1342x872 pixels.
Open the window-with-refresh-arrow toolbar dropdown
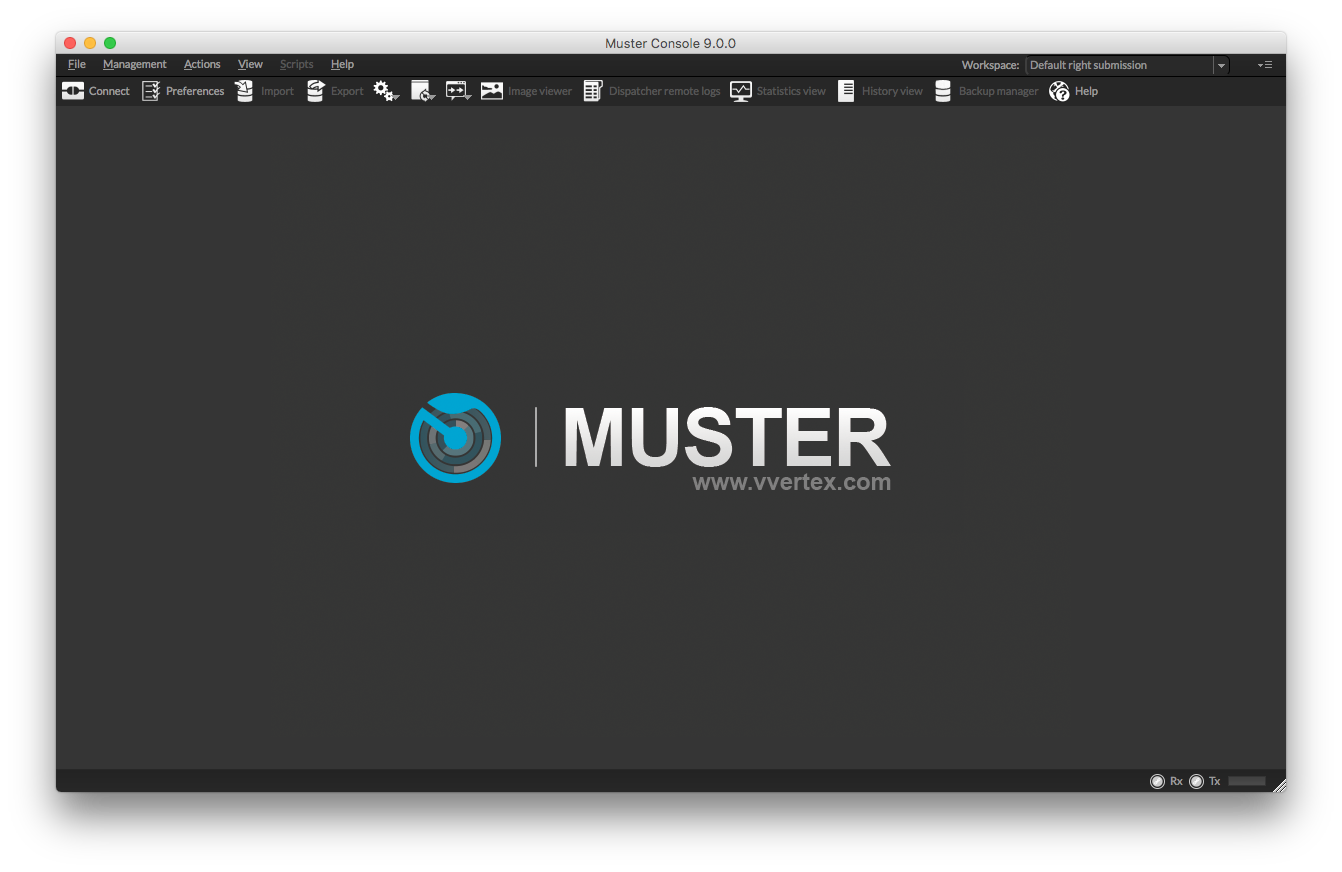(x=423, y=91)
